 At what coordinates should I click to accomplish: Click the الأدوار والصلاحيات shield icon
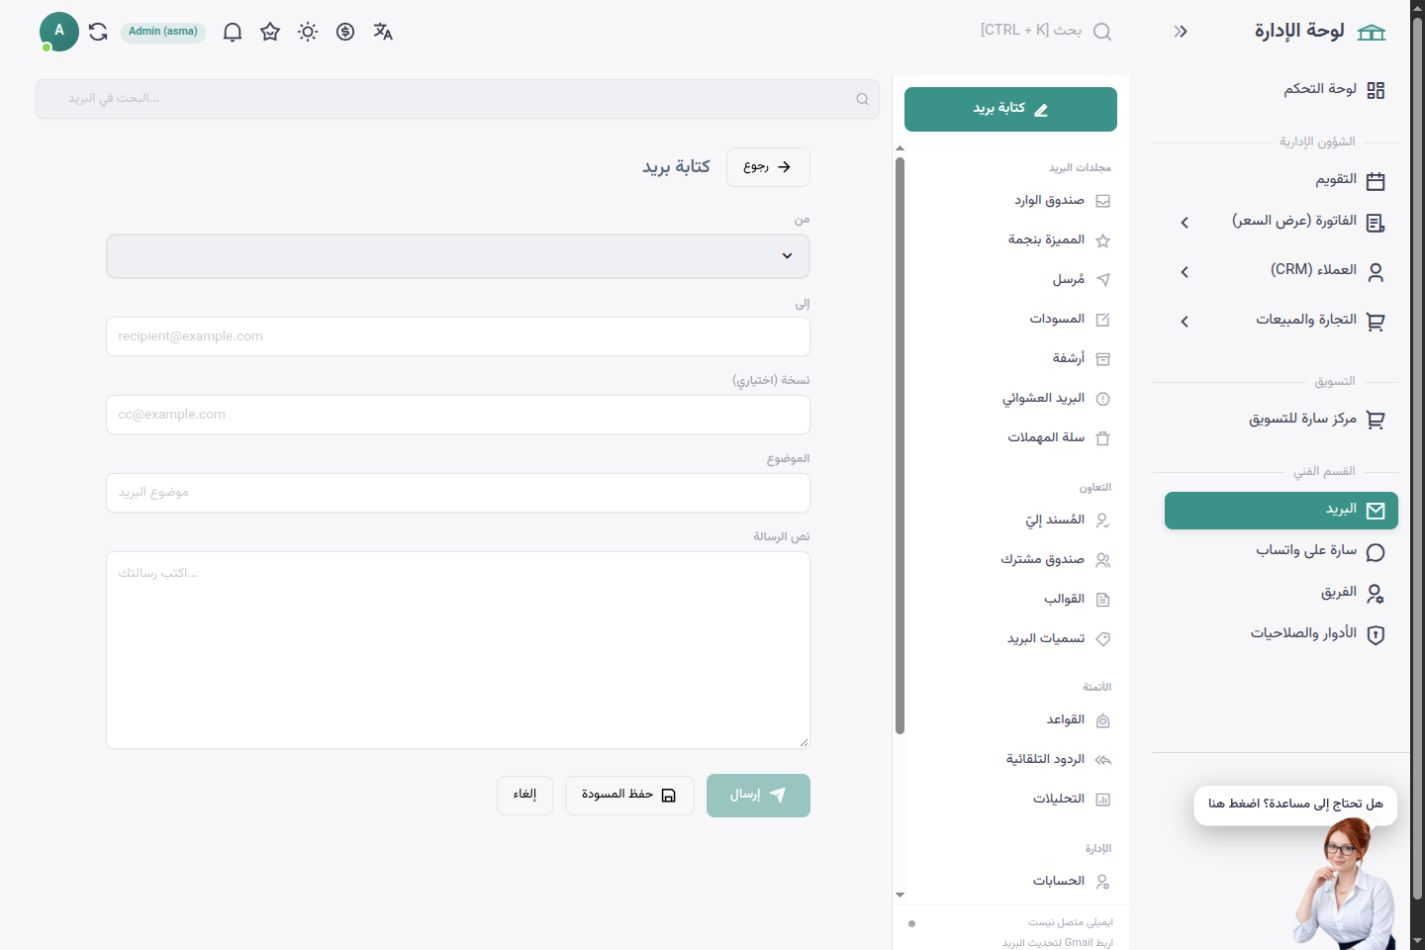(x=1376, y=634)
